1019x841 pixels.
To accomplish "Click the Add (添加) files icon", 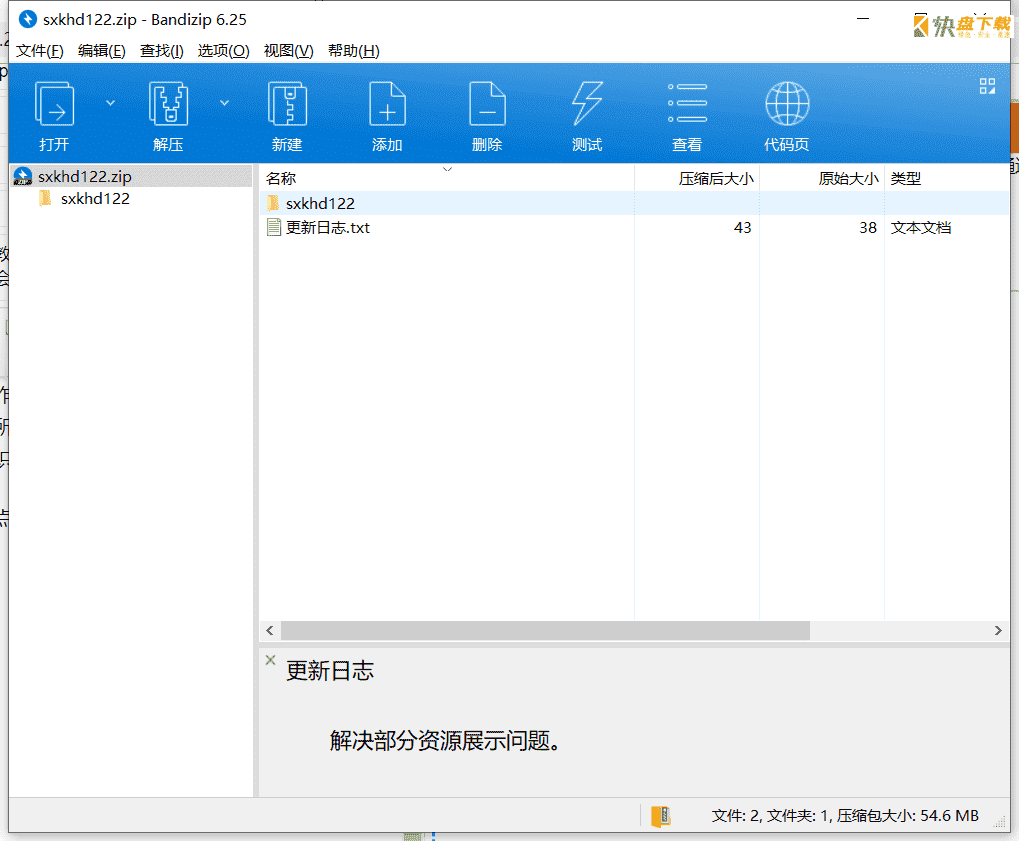I will (387, 104).
